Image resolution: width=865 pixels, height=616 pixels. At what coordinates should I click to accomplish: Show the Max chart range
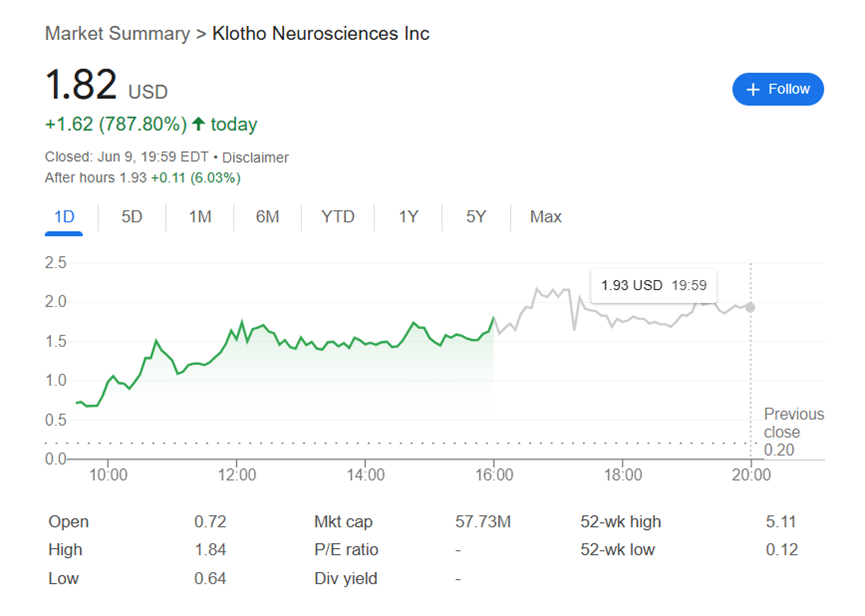(x=546, y=217)
